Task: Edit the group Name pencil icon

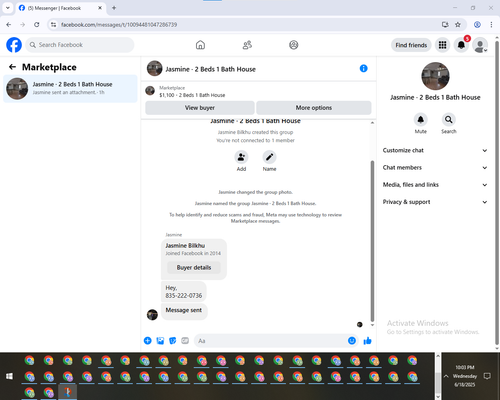Action: click(269, 157)
